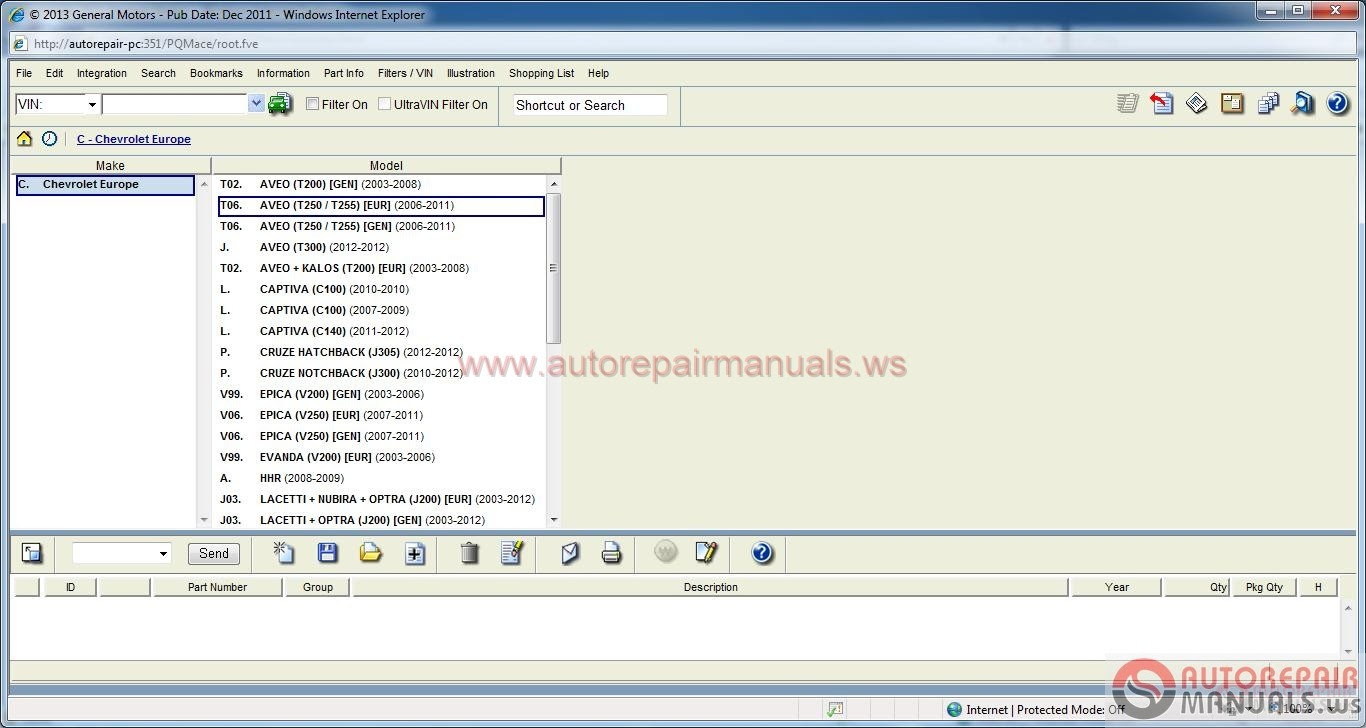
Task: Click the green car vehicle lookup icon
Action: [280, 104]
